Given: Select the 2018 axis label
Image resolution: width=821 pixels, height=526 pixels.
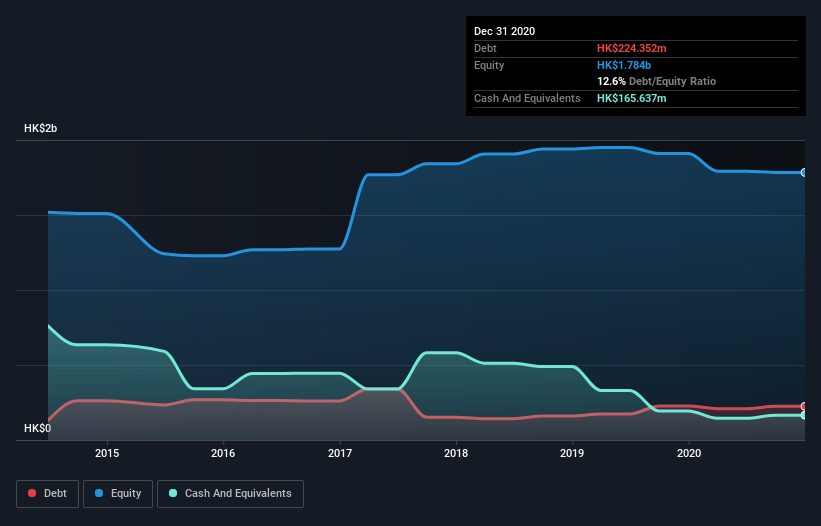Looking at the screenshot, I should 456,453.
